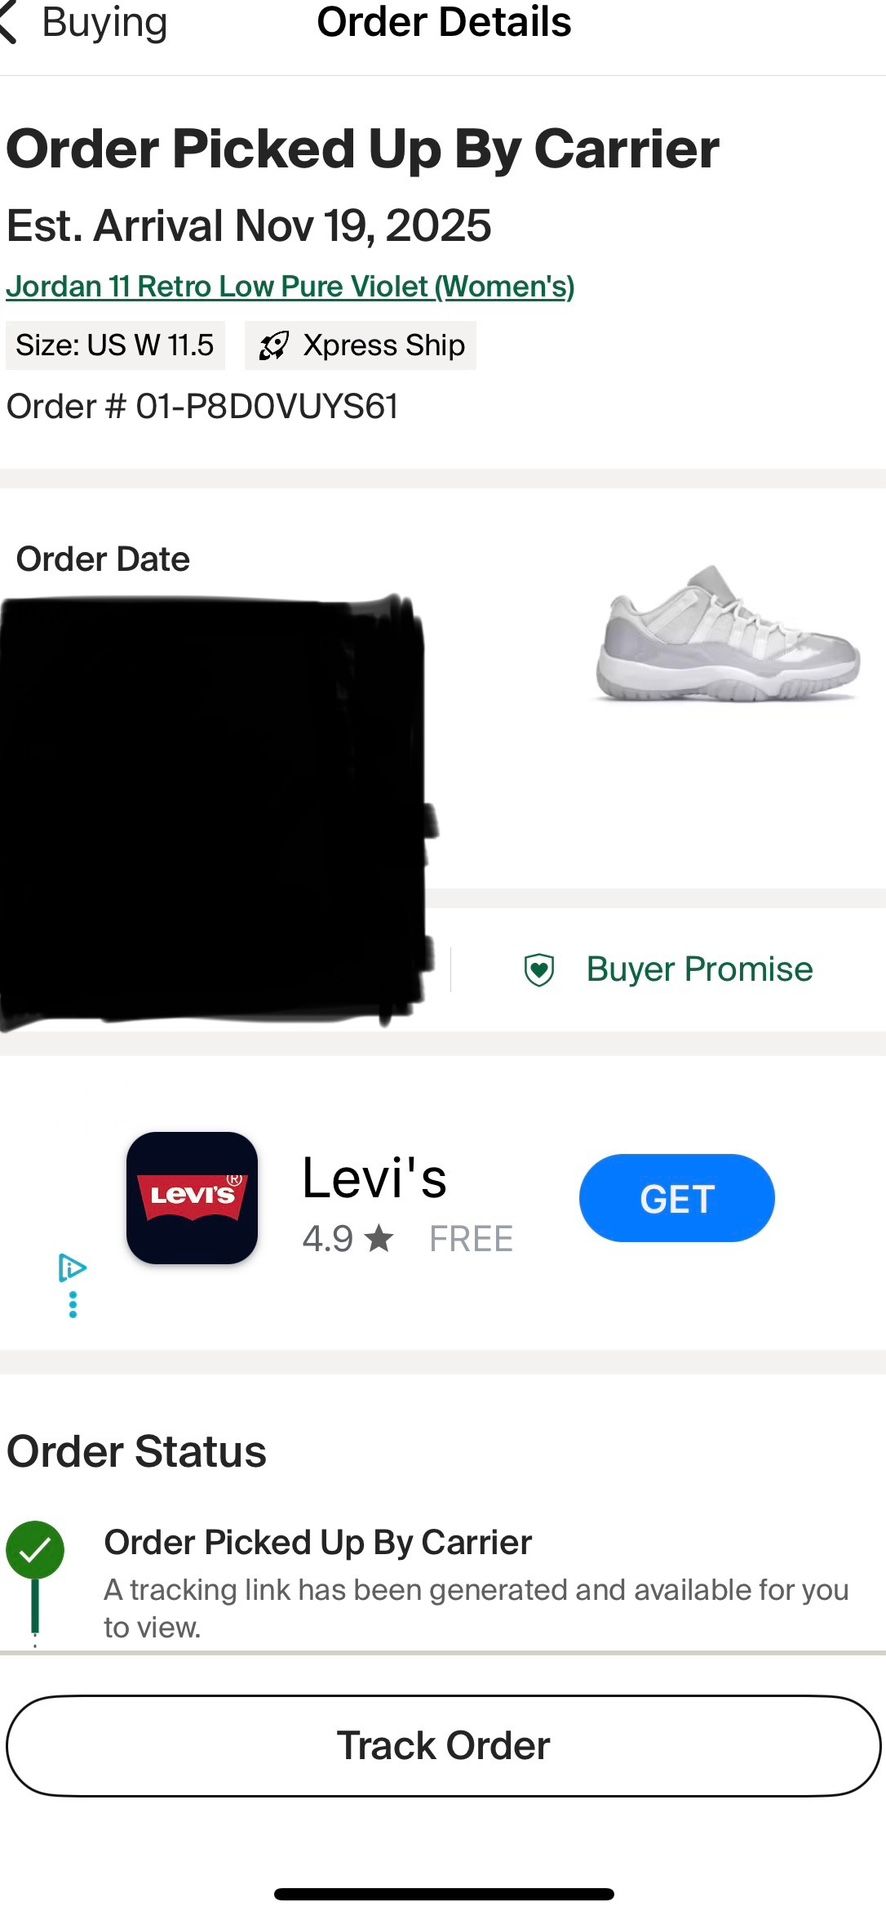Tap the Levi's ad title
The height and width of the screenshot is (1920, 886).
click(x=374, y=1178)
